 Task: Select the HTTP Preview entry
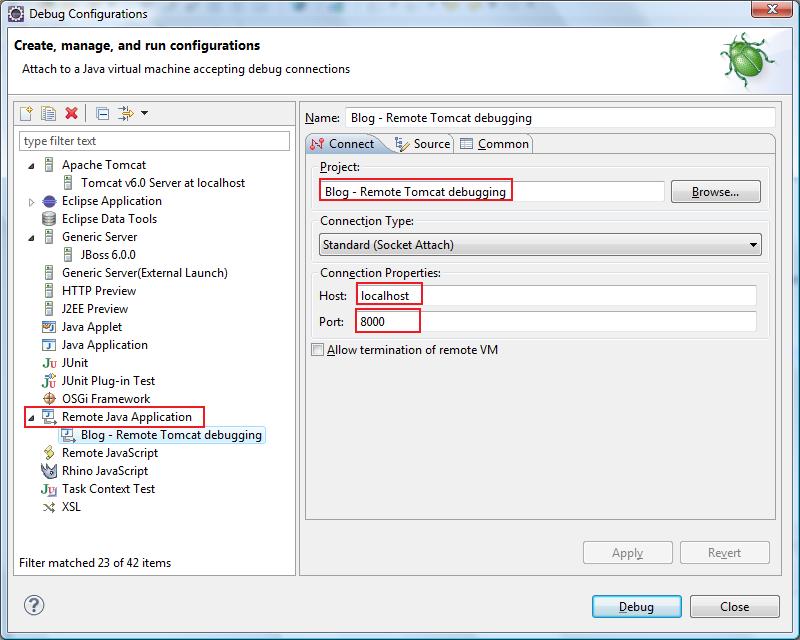(x=99, y=291)
